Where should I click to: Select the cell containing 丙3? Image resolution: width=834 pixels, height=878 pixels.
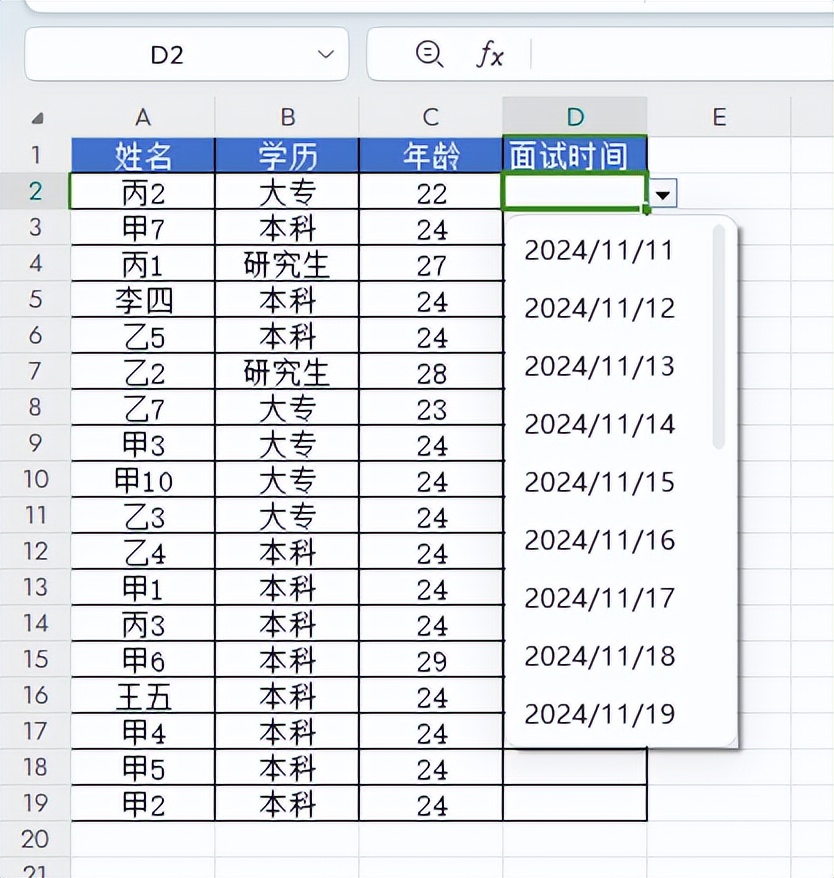[143, 623]
